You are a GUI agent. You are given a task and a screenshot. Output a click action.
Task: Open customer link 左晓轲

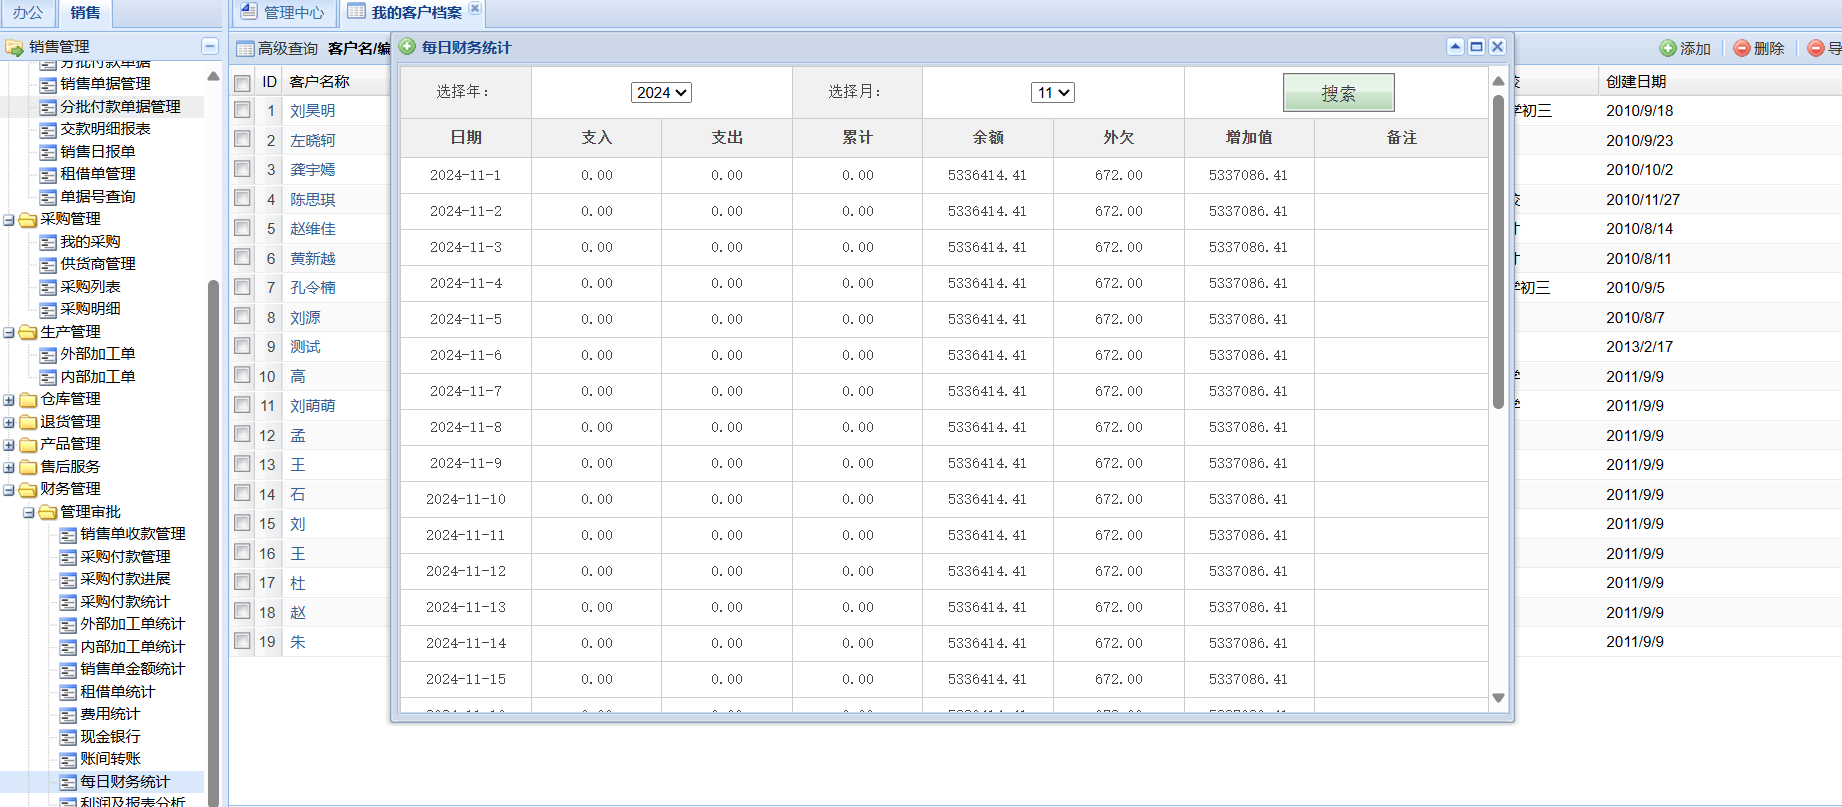312,141
